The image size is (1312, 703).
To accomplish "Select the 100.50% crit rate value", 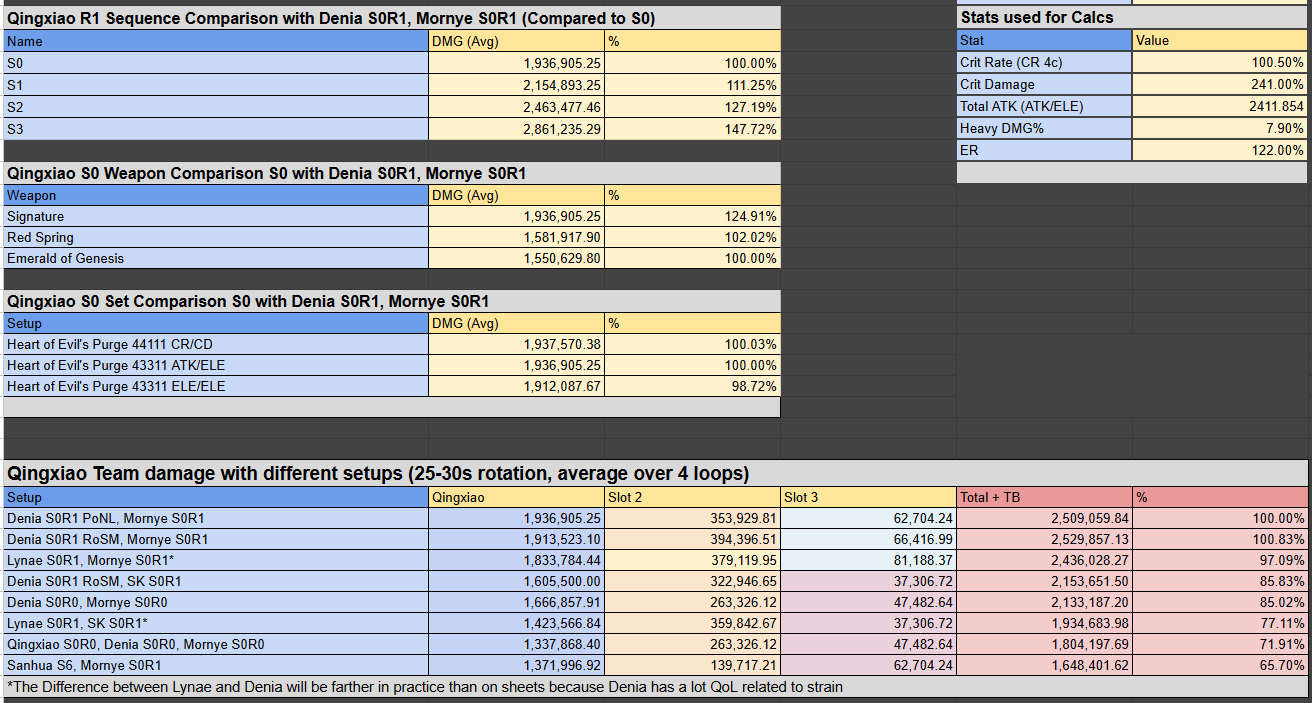I will (1220, 62).
